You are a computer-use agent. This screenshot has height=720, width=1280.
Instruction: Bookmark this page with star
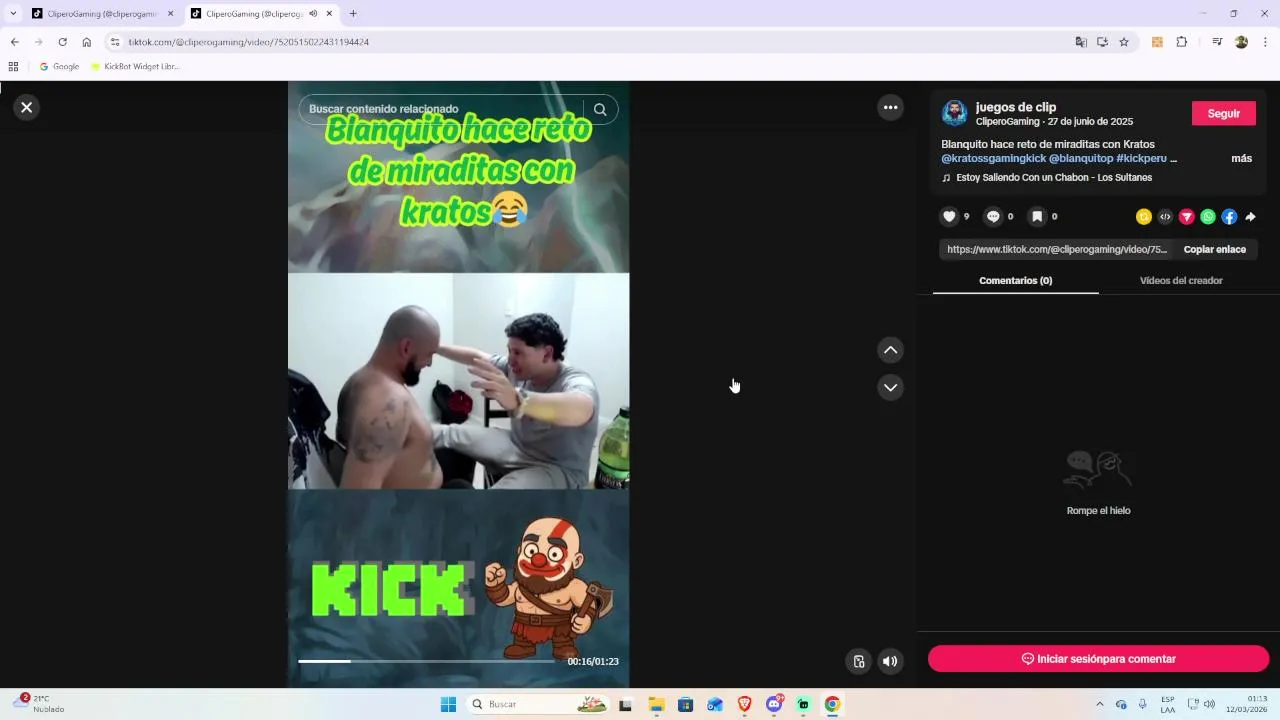tap(1124, 42)
